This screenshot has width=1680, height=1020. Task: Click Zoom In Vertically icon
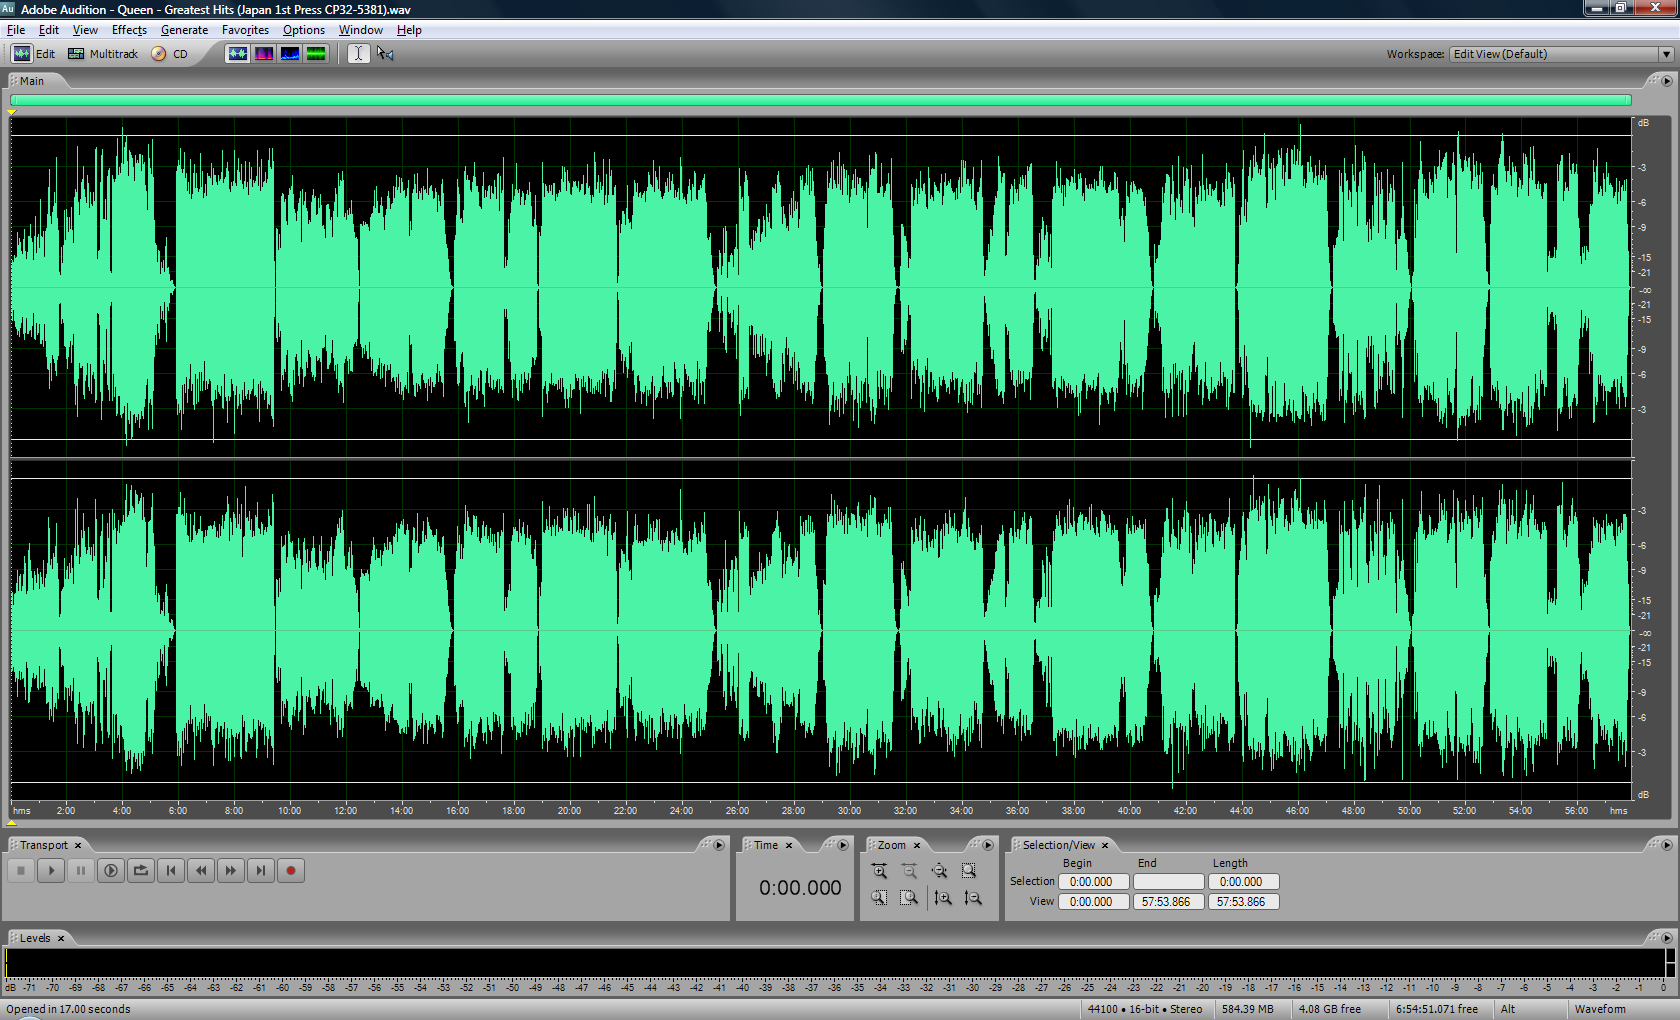coord(942,898)
